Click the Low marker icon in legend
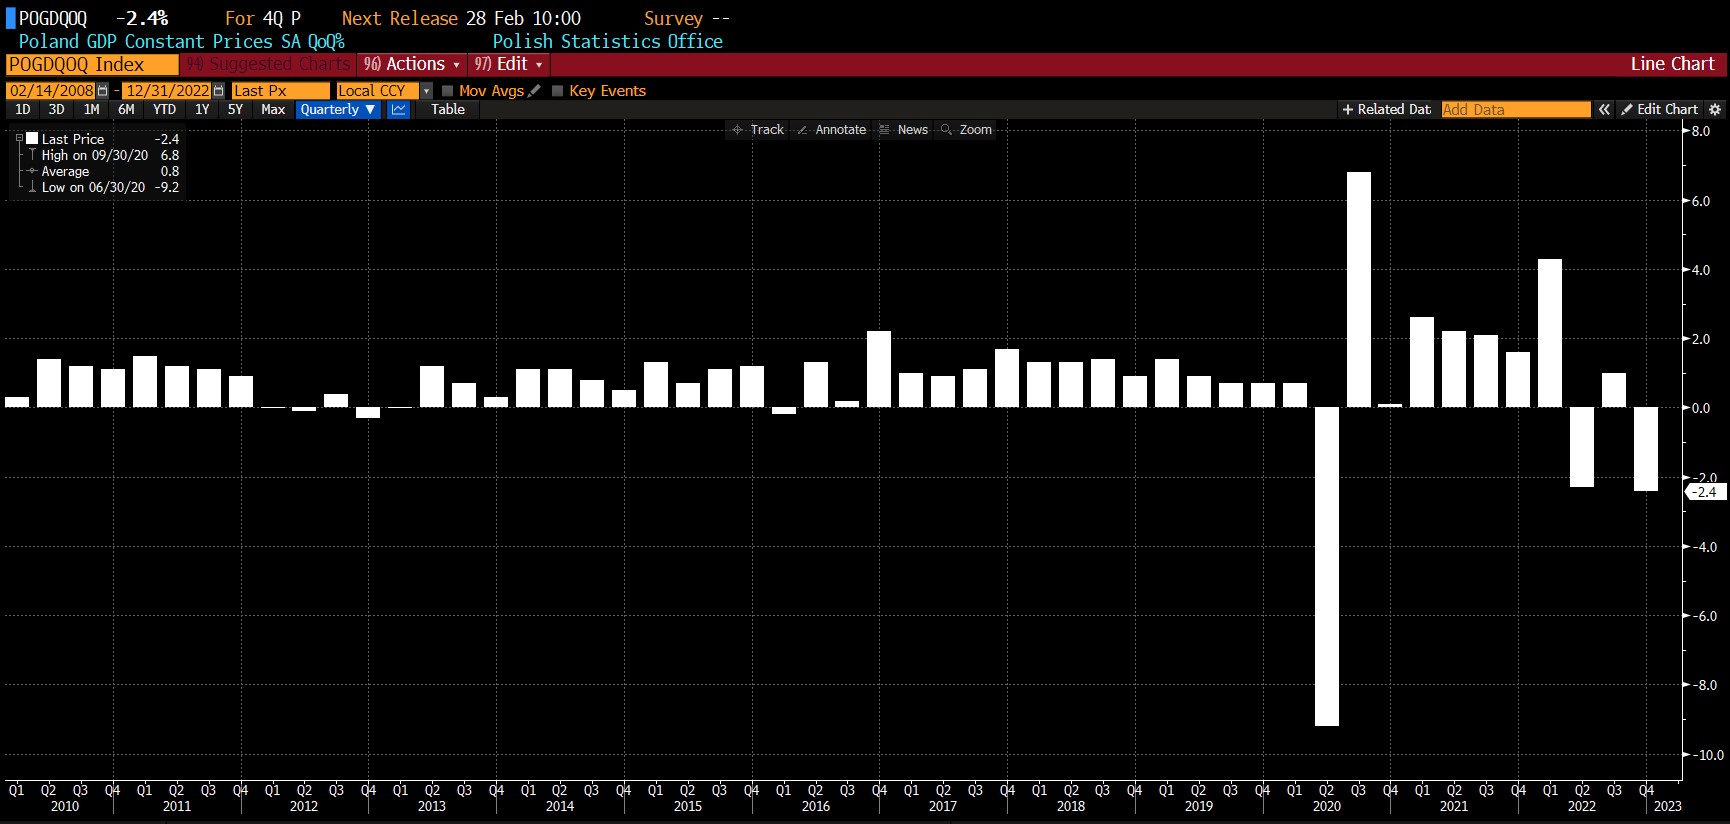1730x824 pixels. pos(32,188)
